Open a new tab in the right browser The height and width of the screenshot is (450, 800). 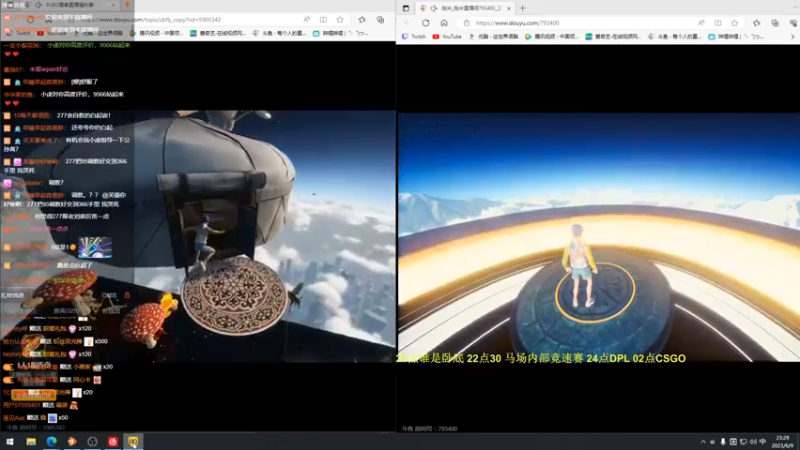(x=522, y=8)
